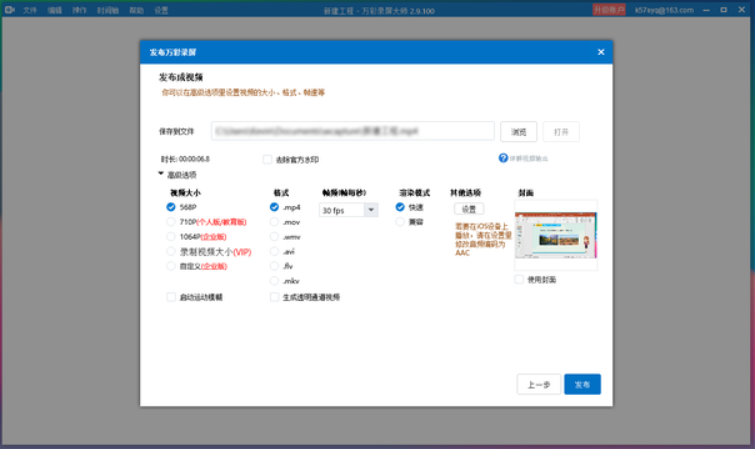The height and width of the screenshot is (449, 755).
Task: Click the 上一步 previous step button
Action: click(x=539, y=384)
